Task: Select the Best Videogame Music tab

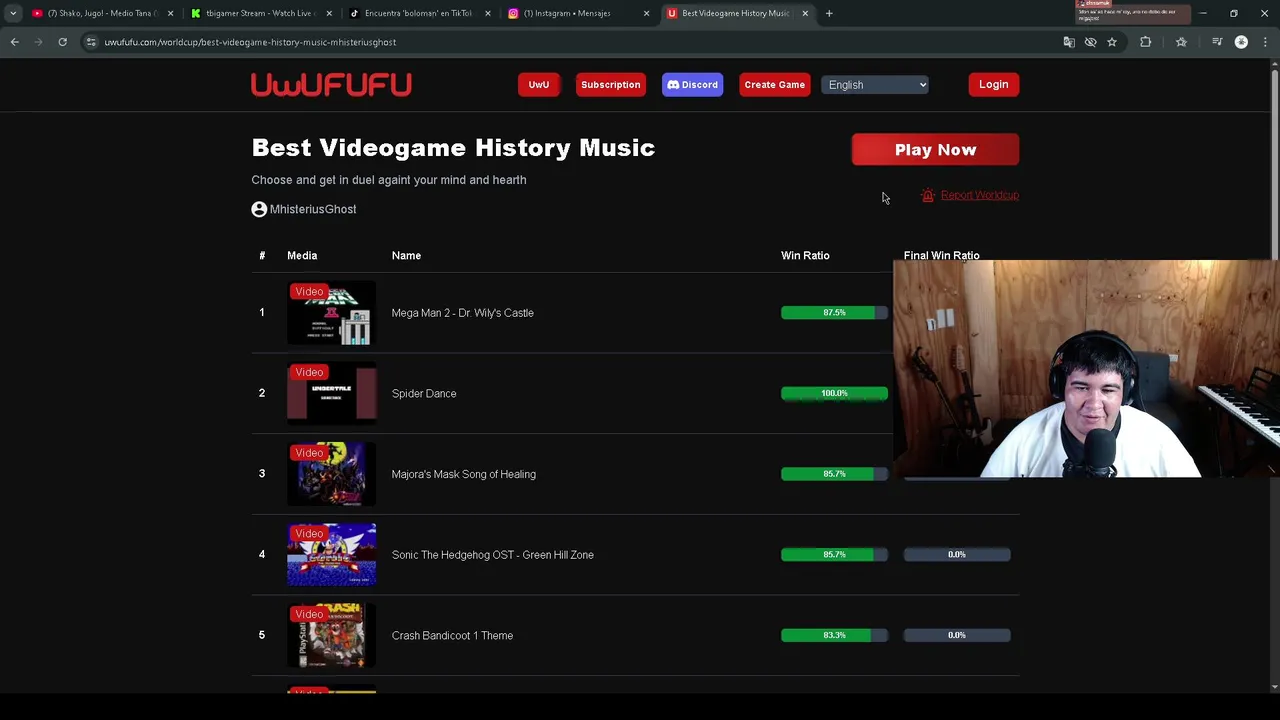Action: (x=736, y=13)
